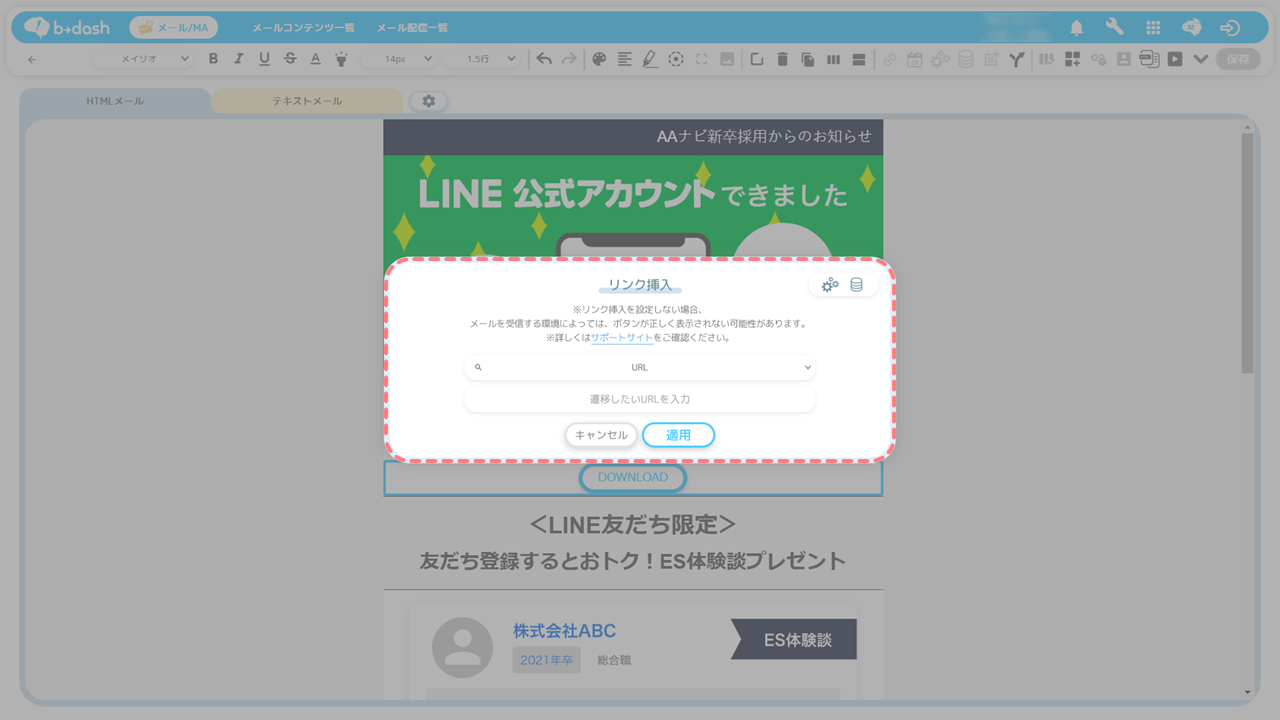Click the play preview icon
The width and height of the screenshot is (1280, 720).
(1175, 59)
